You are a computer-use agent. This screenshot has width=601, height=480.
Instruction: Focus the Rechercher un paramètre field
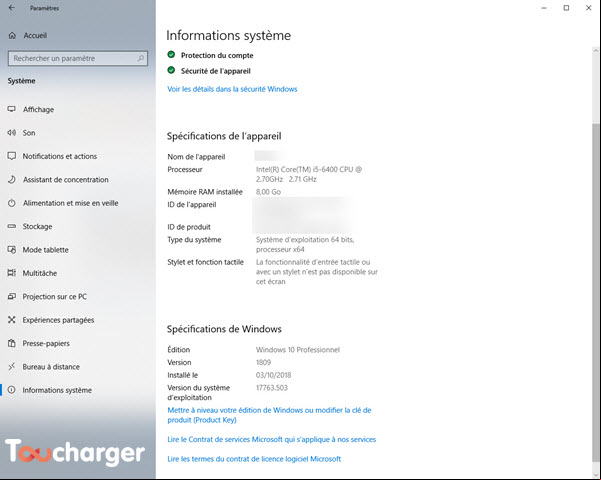pyautogui.click(x=78, y=58)
